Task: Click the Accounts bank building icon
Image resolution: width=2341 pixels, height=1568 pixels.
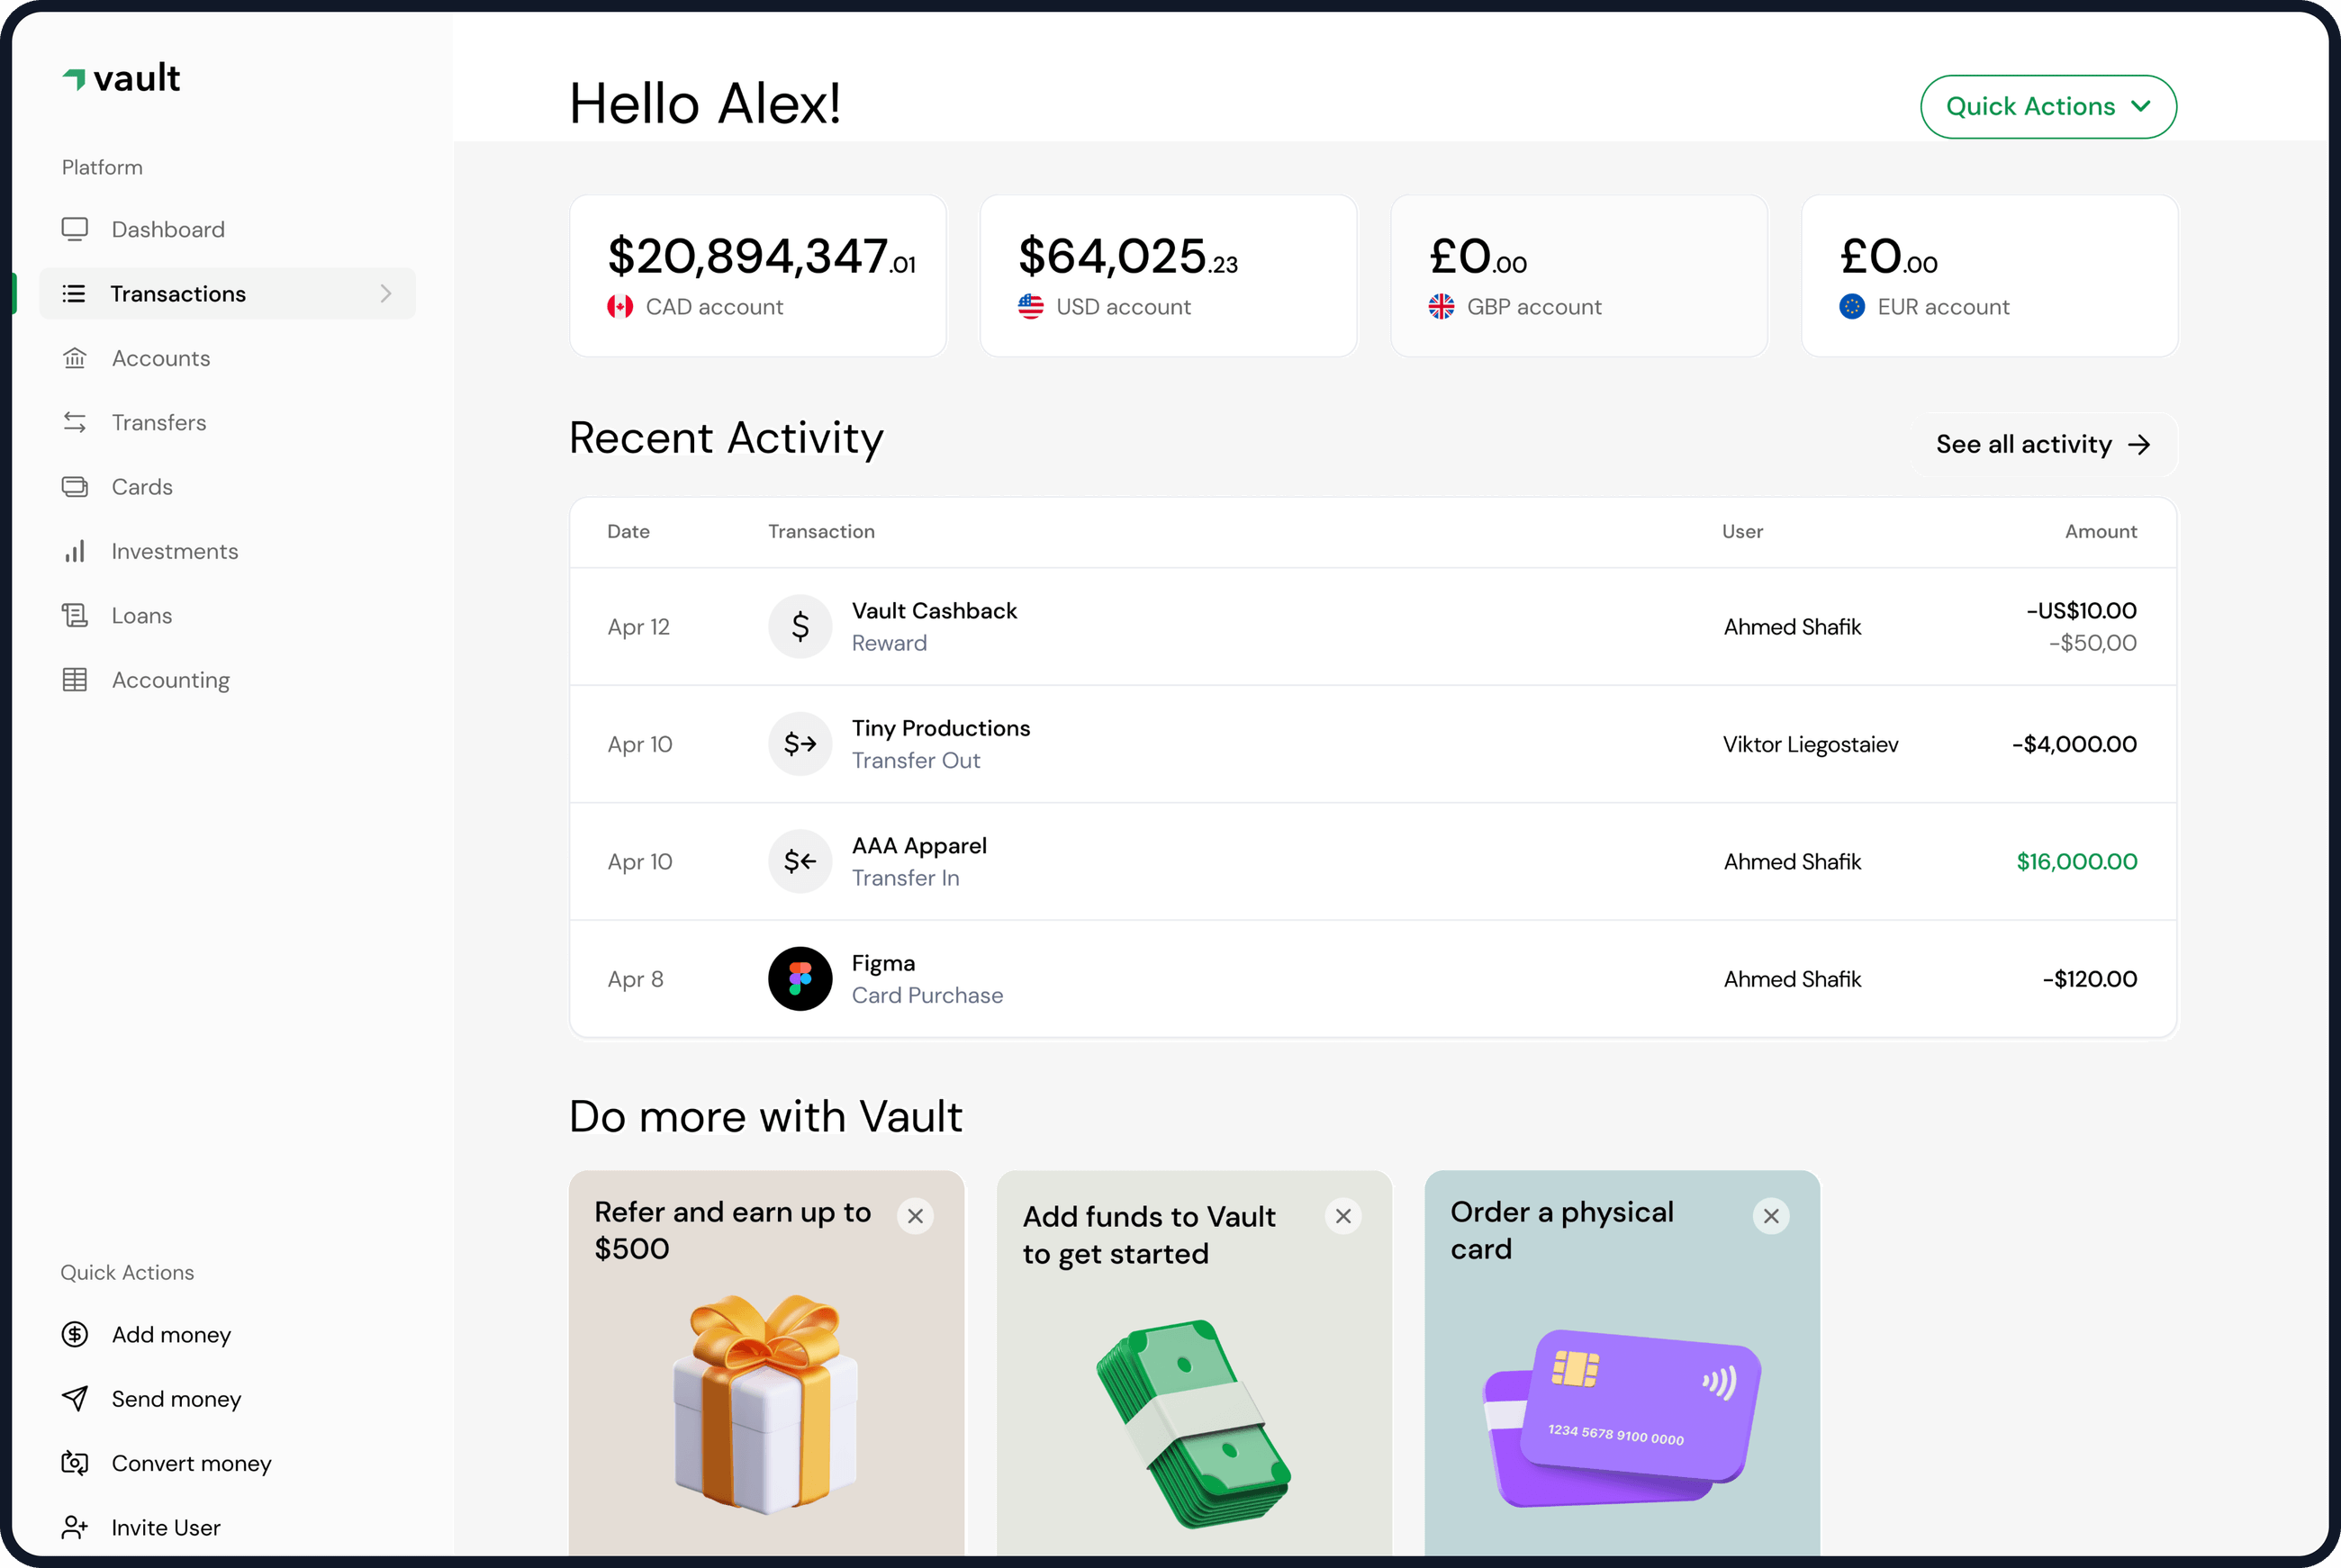Action: [75, 358]
